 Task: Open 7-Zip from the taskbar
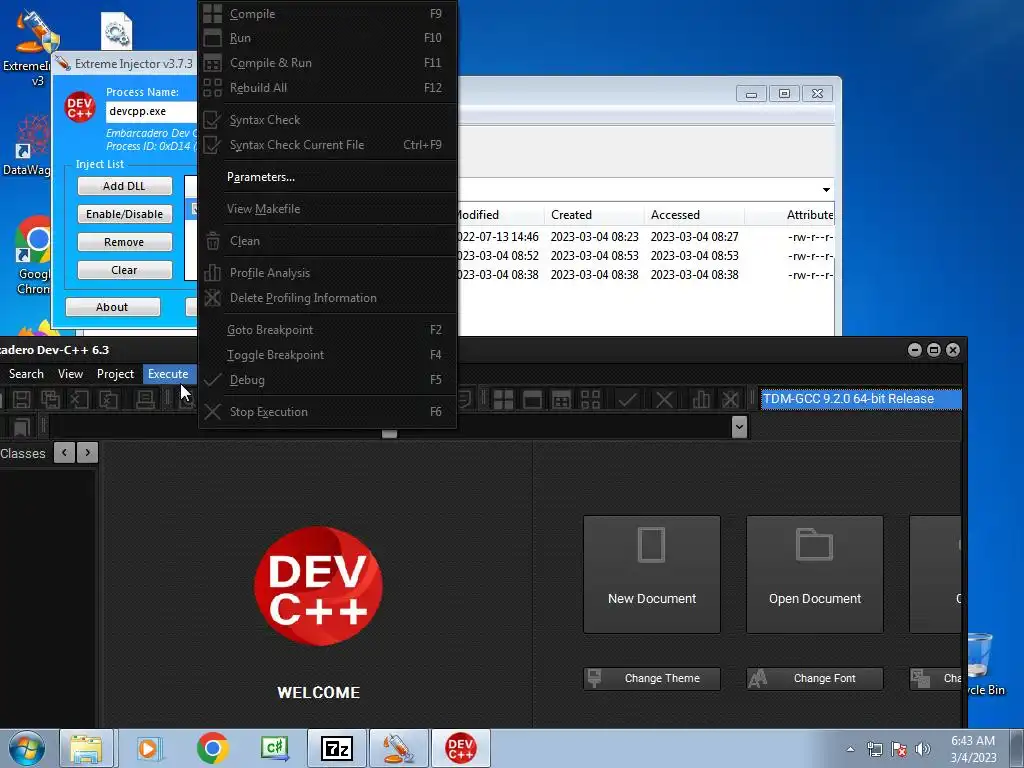point(337,748)
